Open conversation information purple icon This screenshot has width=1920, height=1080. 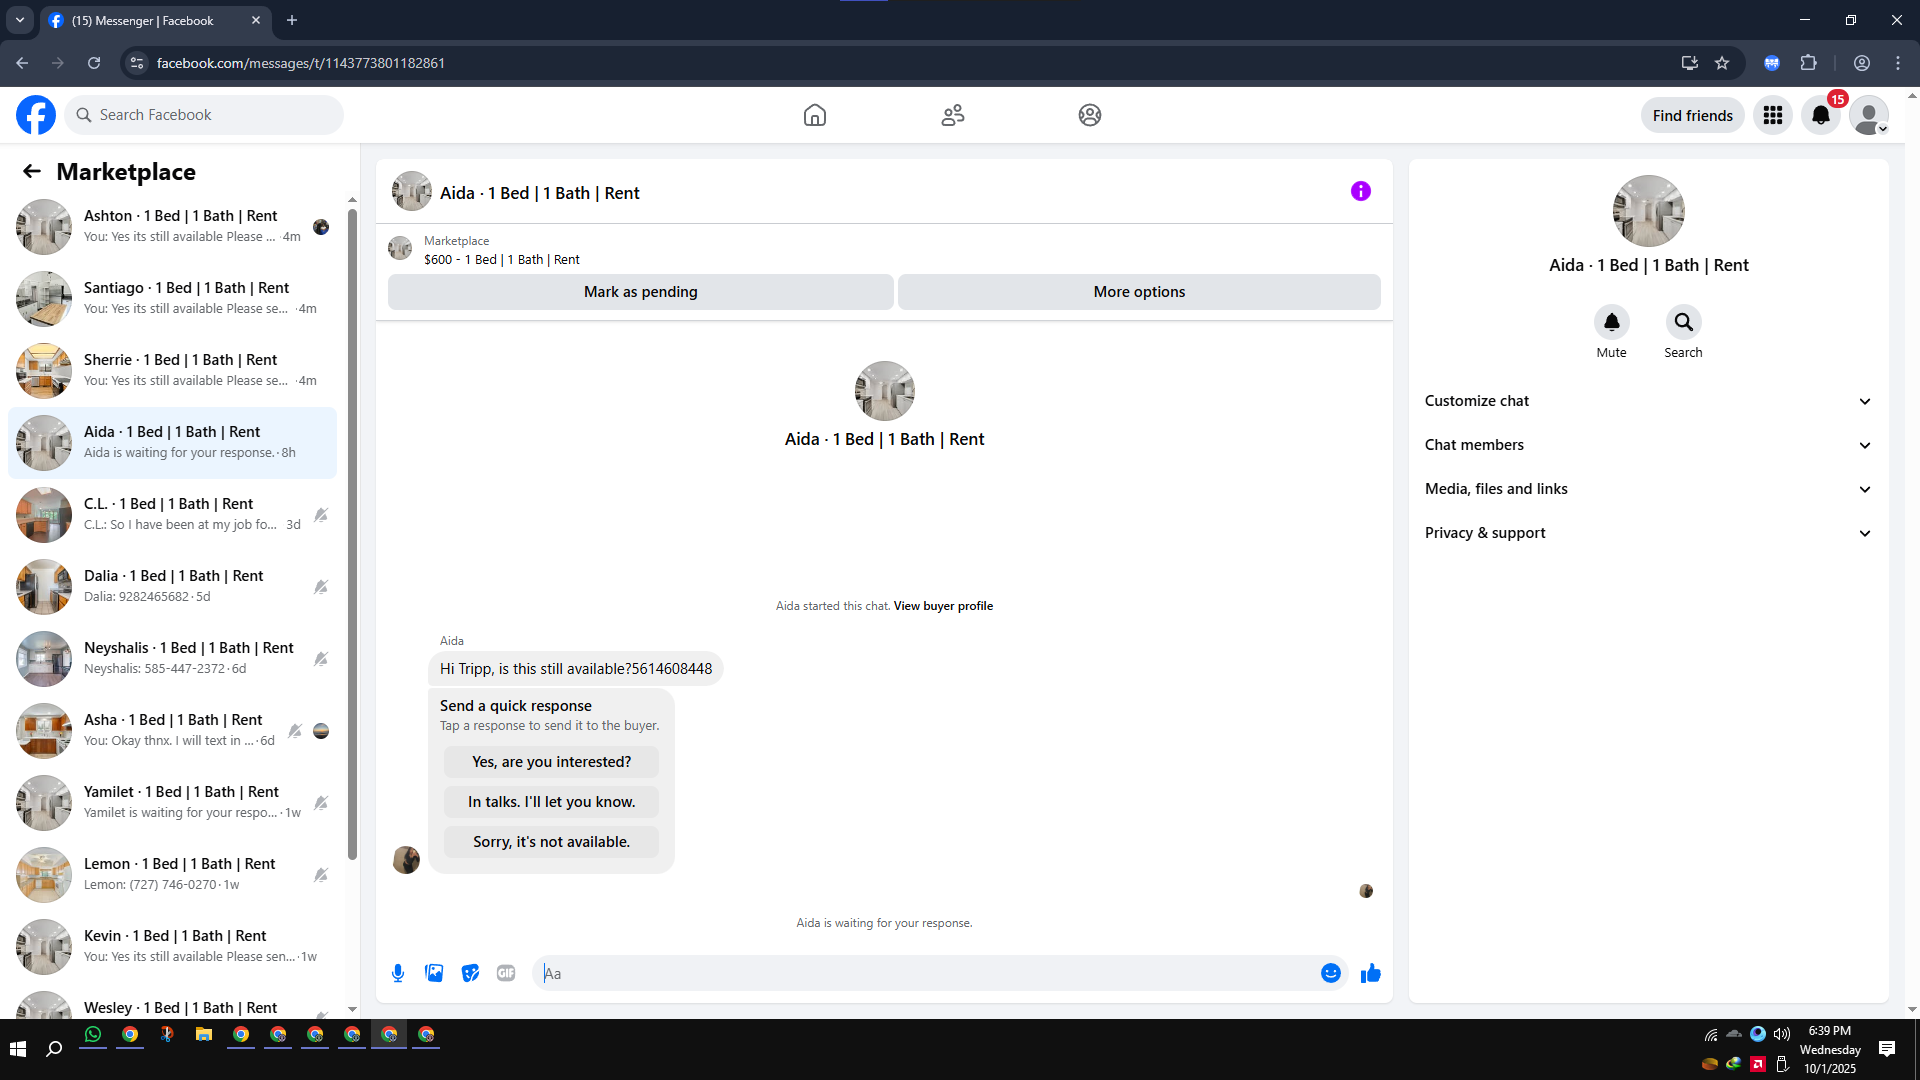pyautogui.click(x=1361, y=191)
